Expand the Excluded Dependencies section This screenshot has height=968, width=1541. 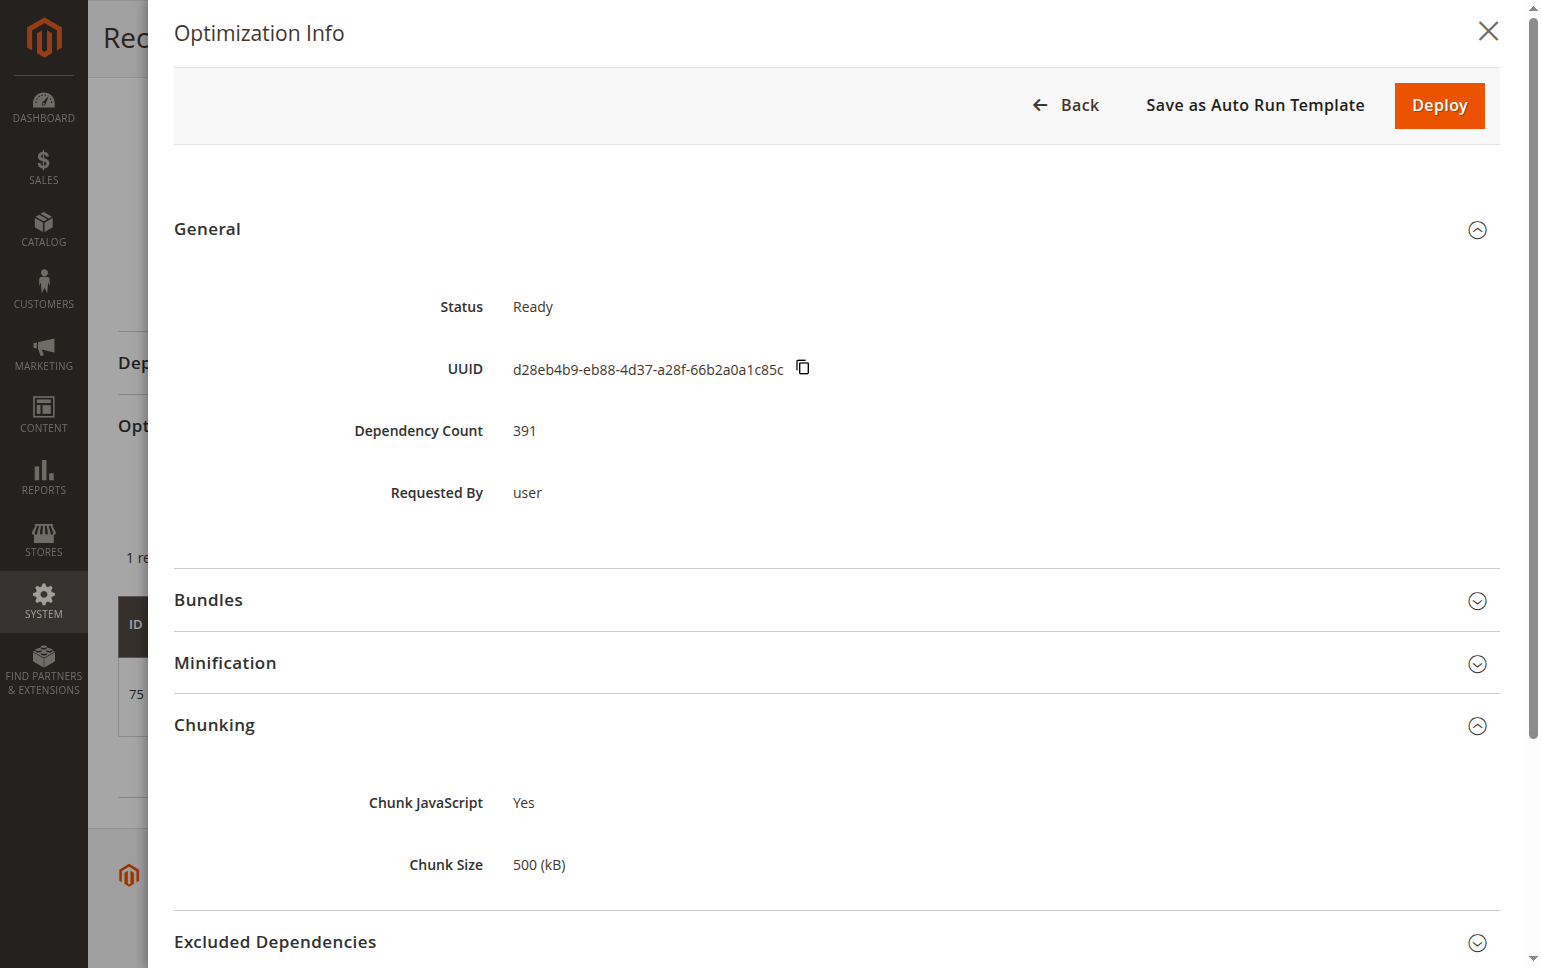click(x=1477, y=943)
